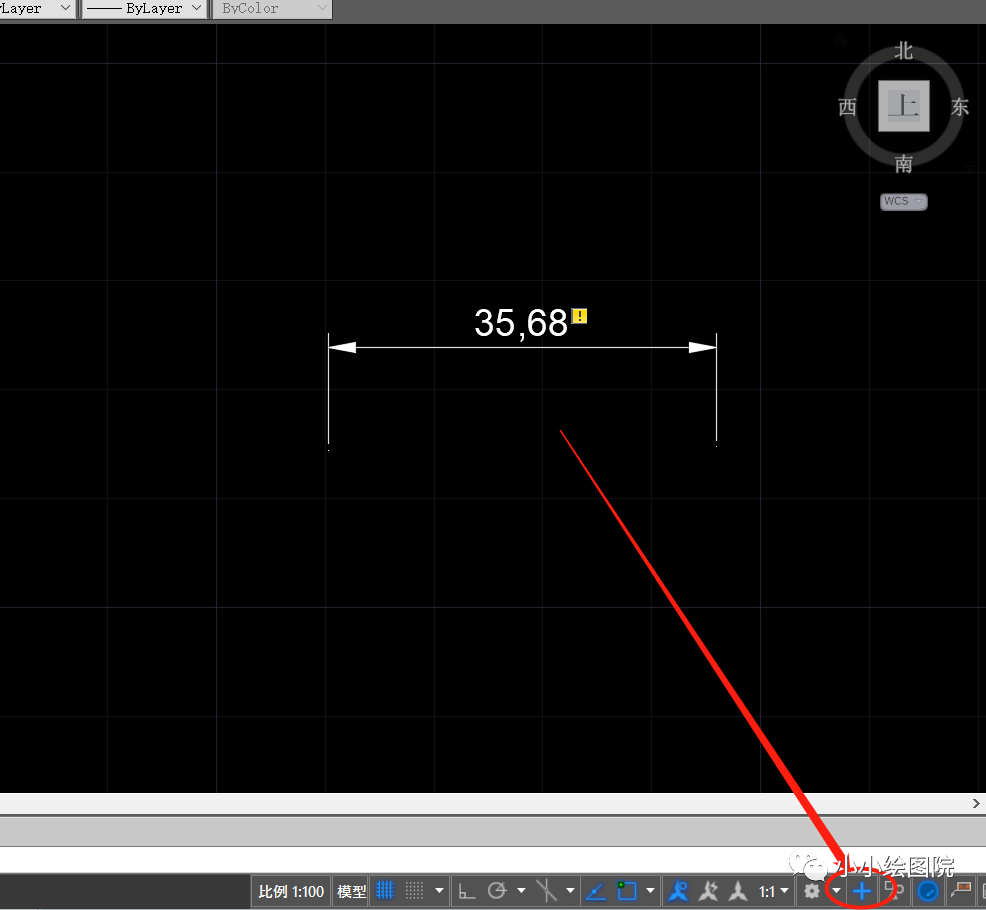Expand workspace switching dropdown arrow
The height and width of the screenshot is (910, 986).
point(836,891)
